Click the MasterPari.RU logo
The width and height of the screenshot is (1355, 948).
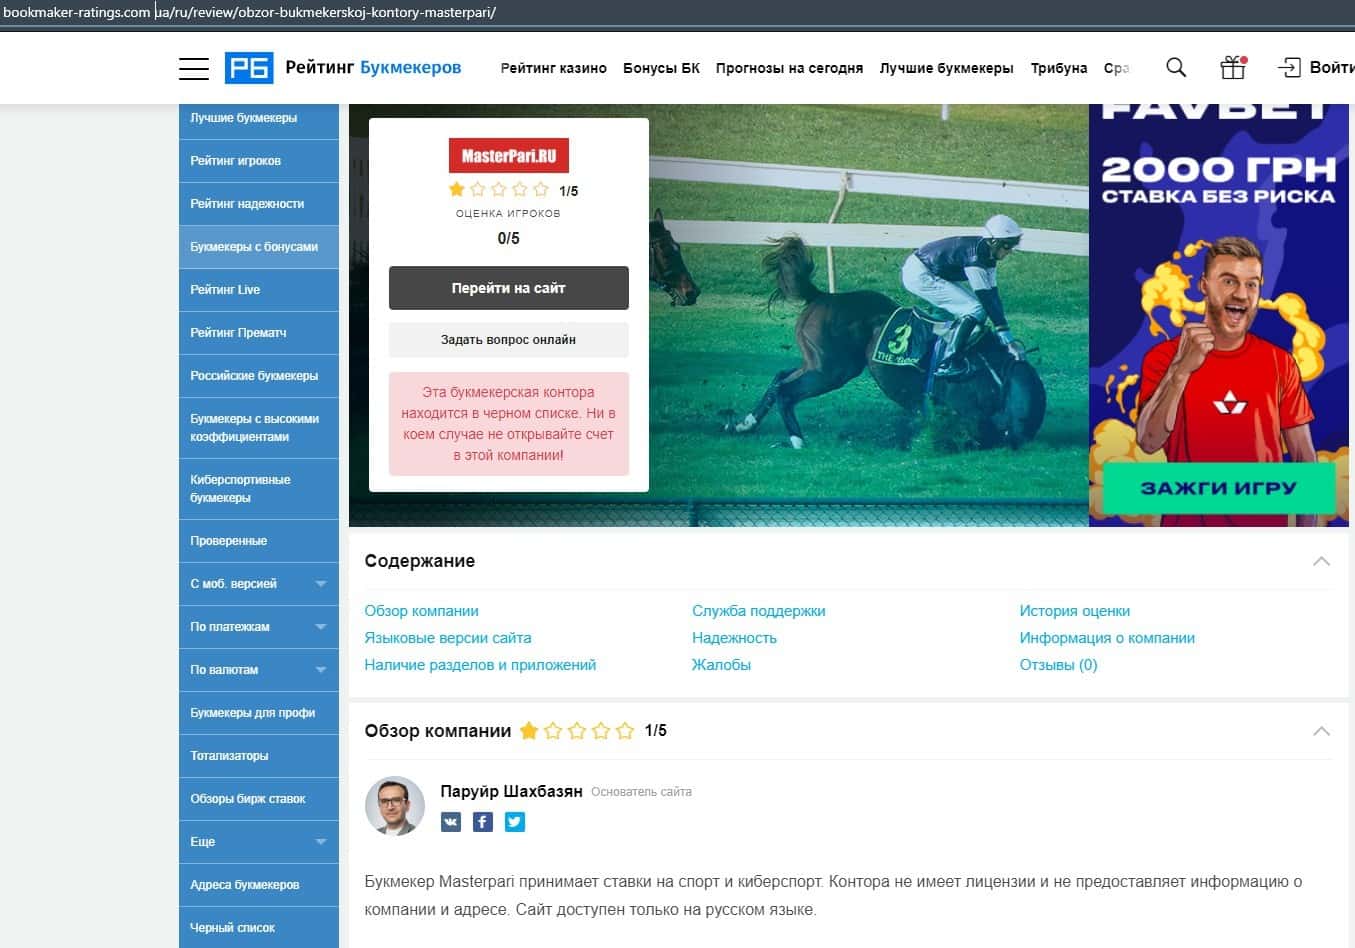pos(509,155)
